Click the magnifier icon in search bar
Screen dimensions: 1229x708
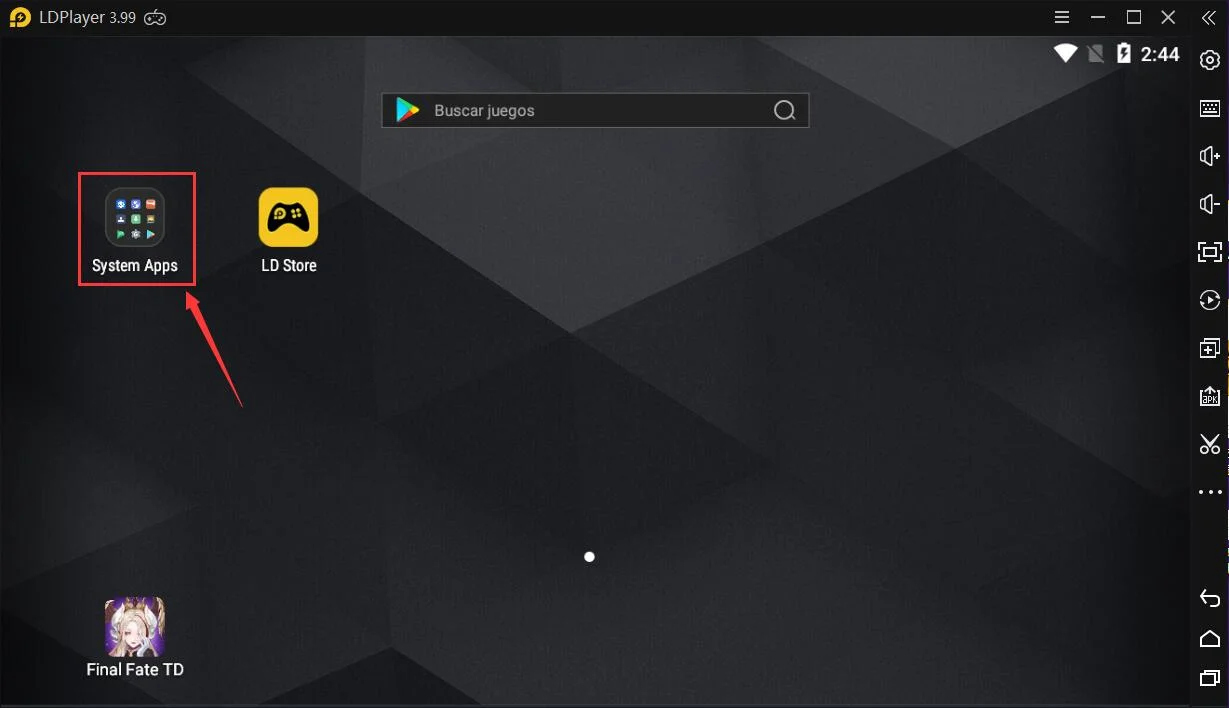pyautogui.click(x=785, y=111)
